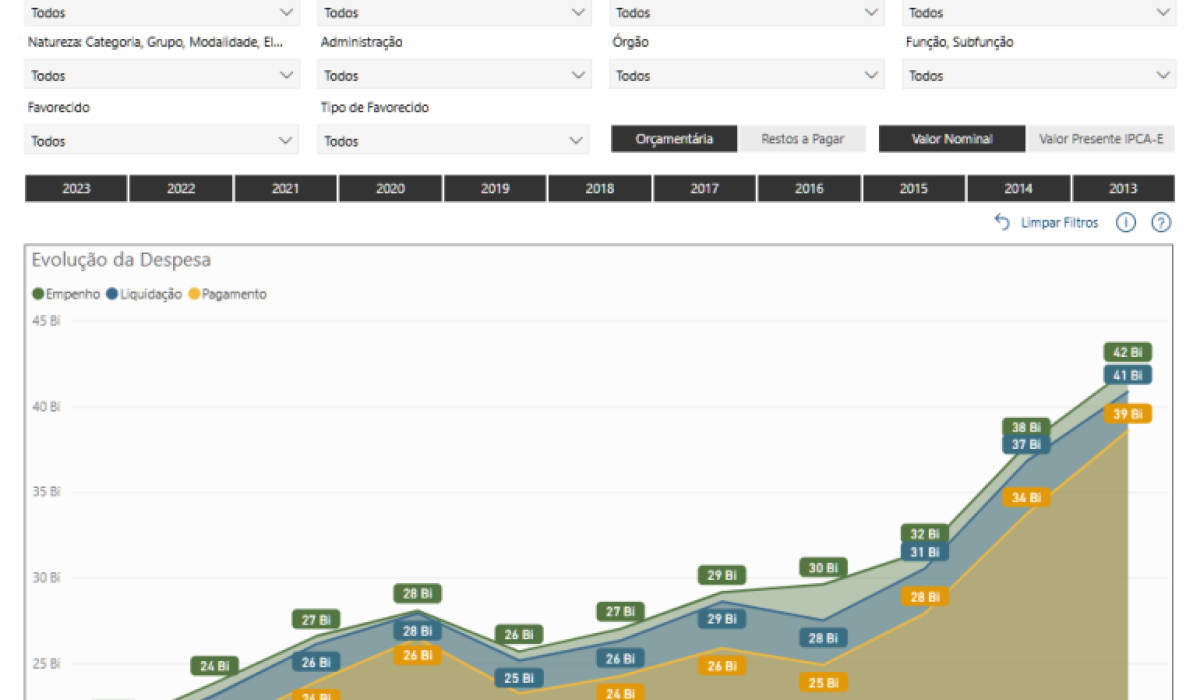Switch to Valor Presente IPCA-E
The image size is (1200, 700).
(x=1101, y=139)
